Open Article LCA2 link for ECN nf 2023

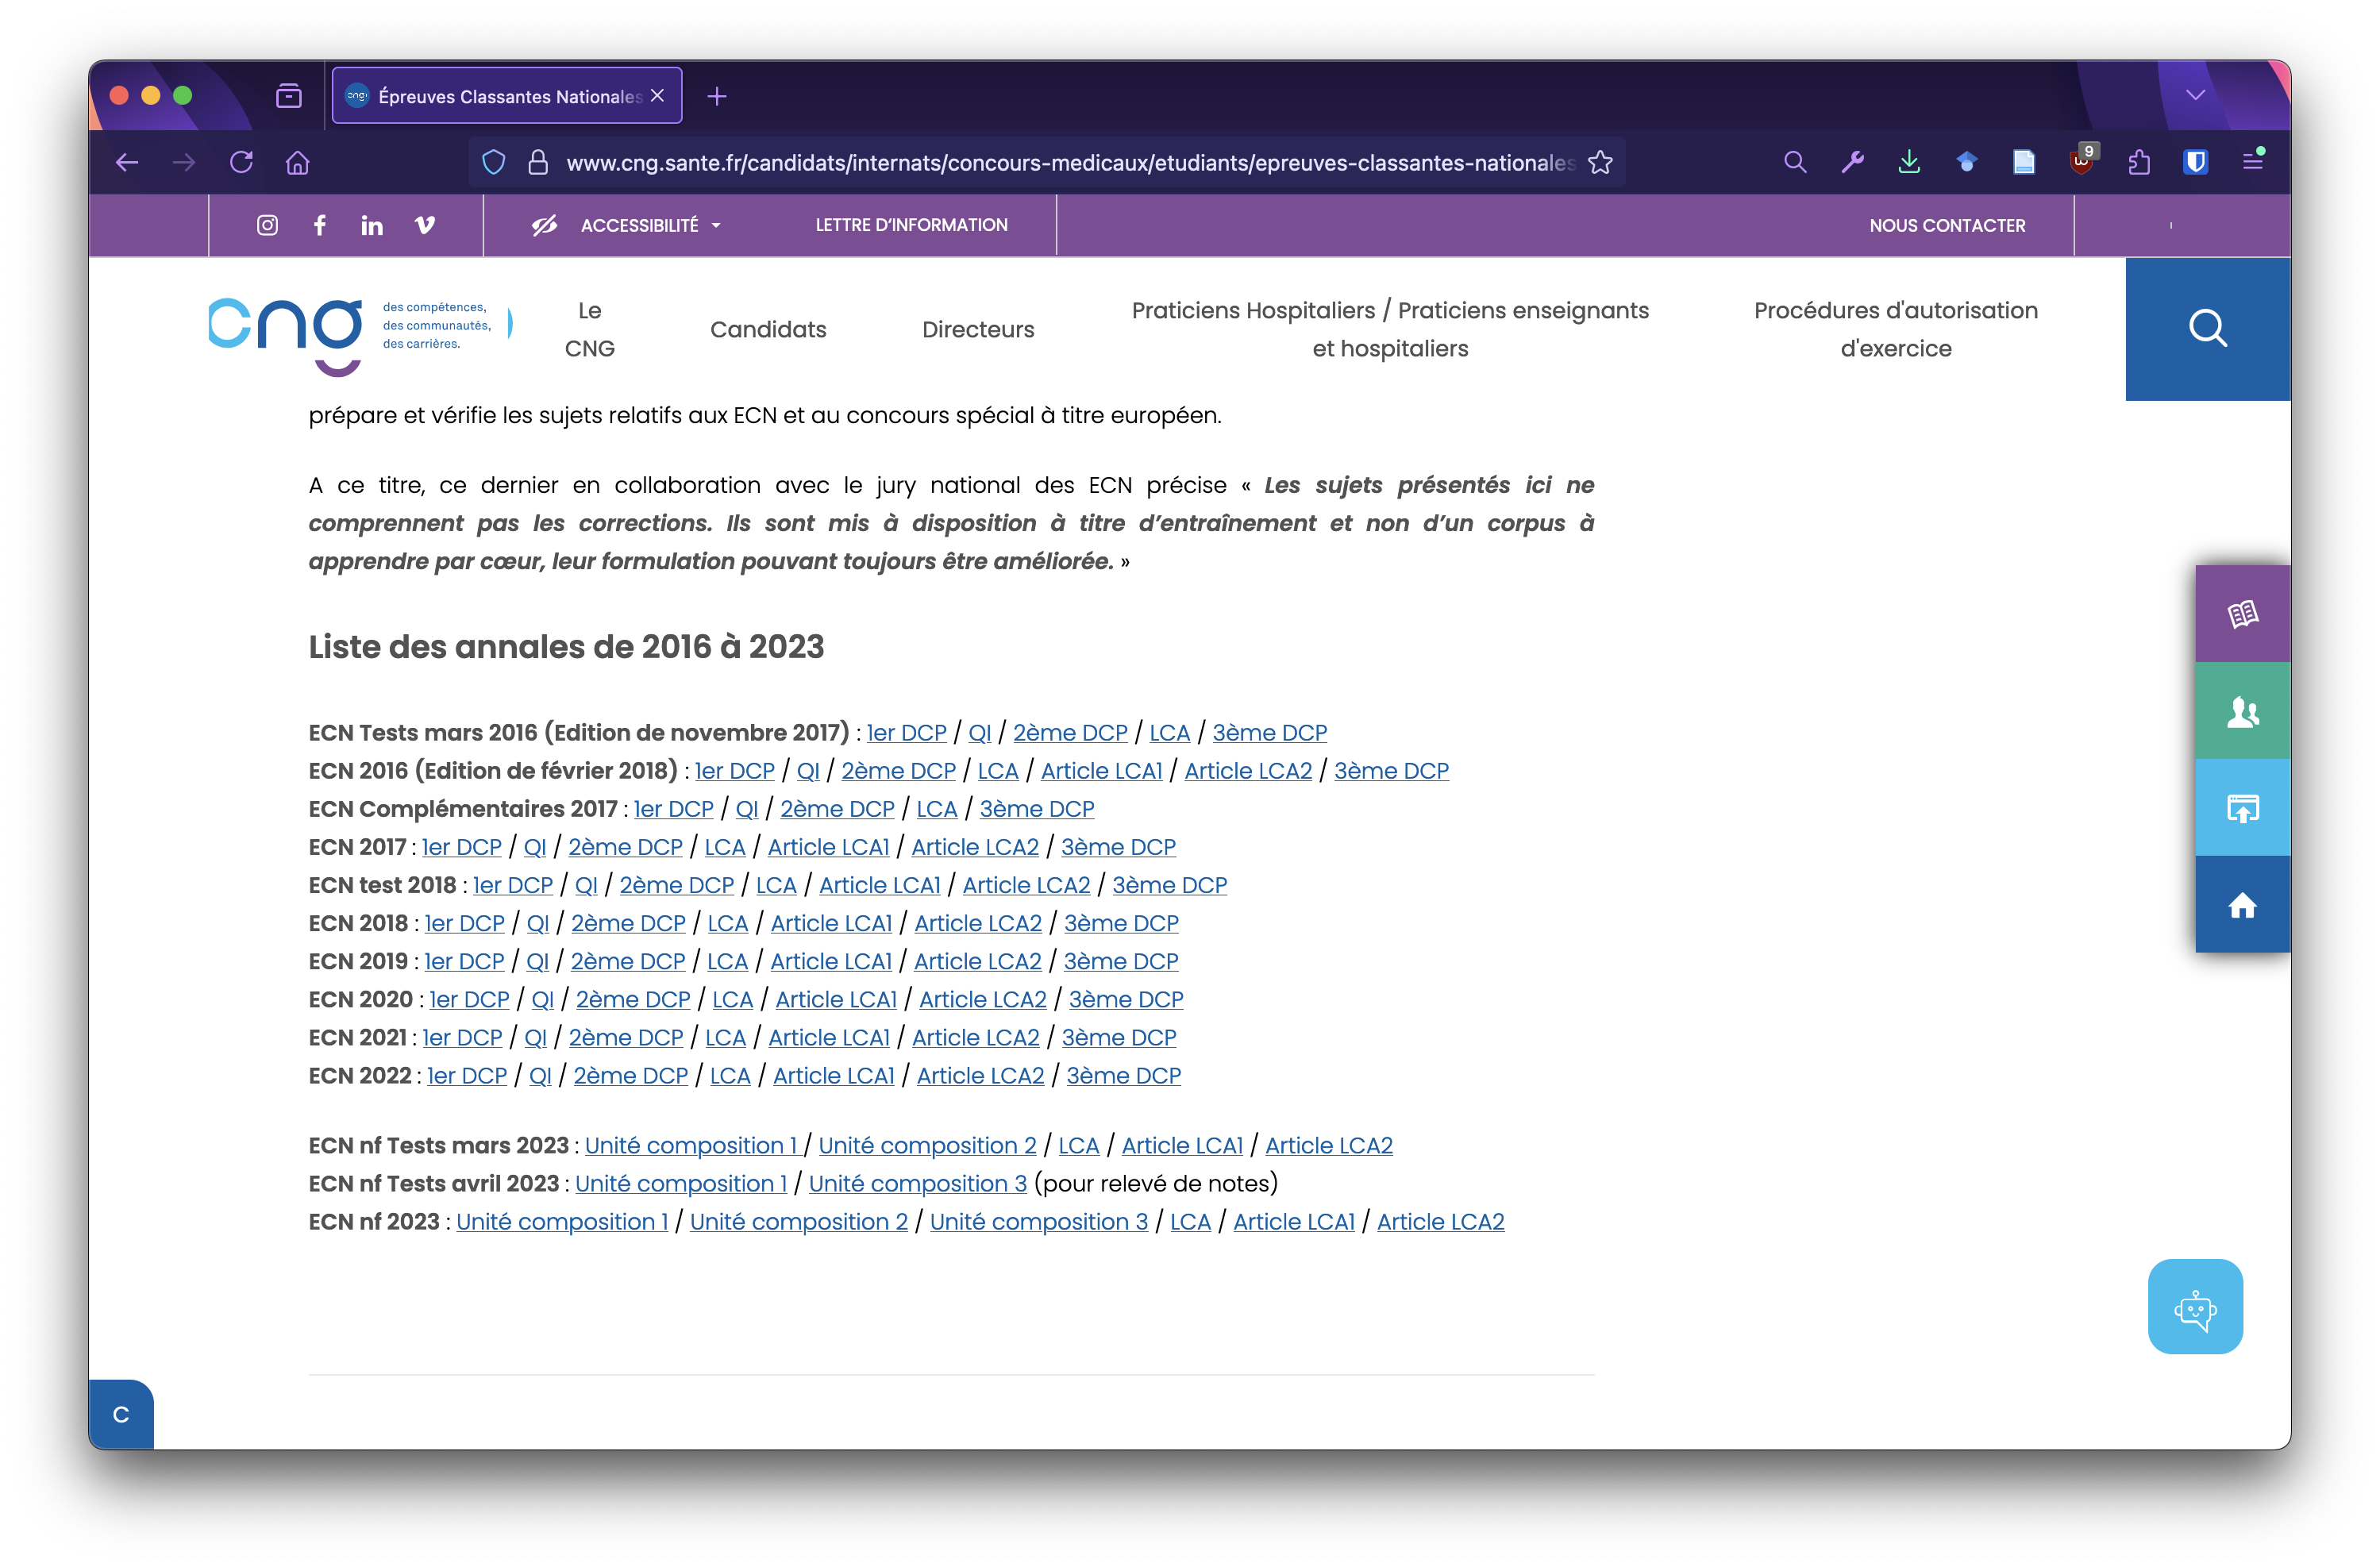coord(1440,1221)
